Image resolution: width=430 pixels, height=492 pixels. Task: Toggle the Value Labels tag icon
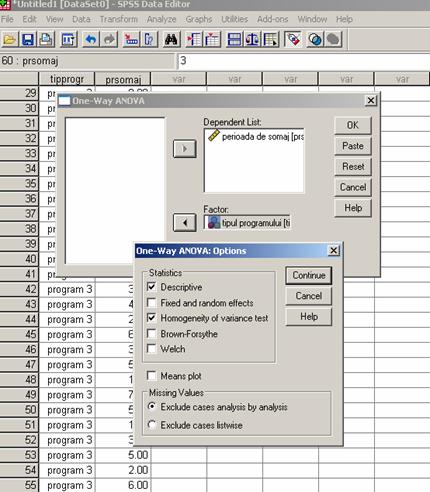[293, 40]
